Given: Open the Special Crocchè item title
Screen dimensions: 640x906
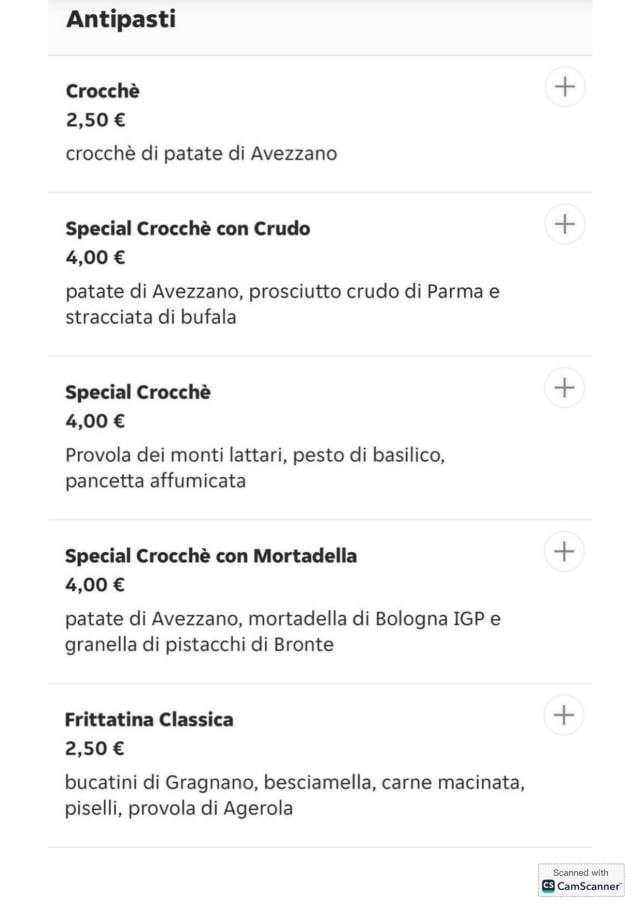Looking at the screenshot, I should pos(138,392).
